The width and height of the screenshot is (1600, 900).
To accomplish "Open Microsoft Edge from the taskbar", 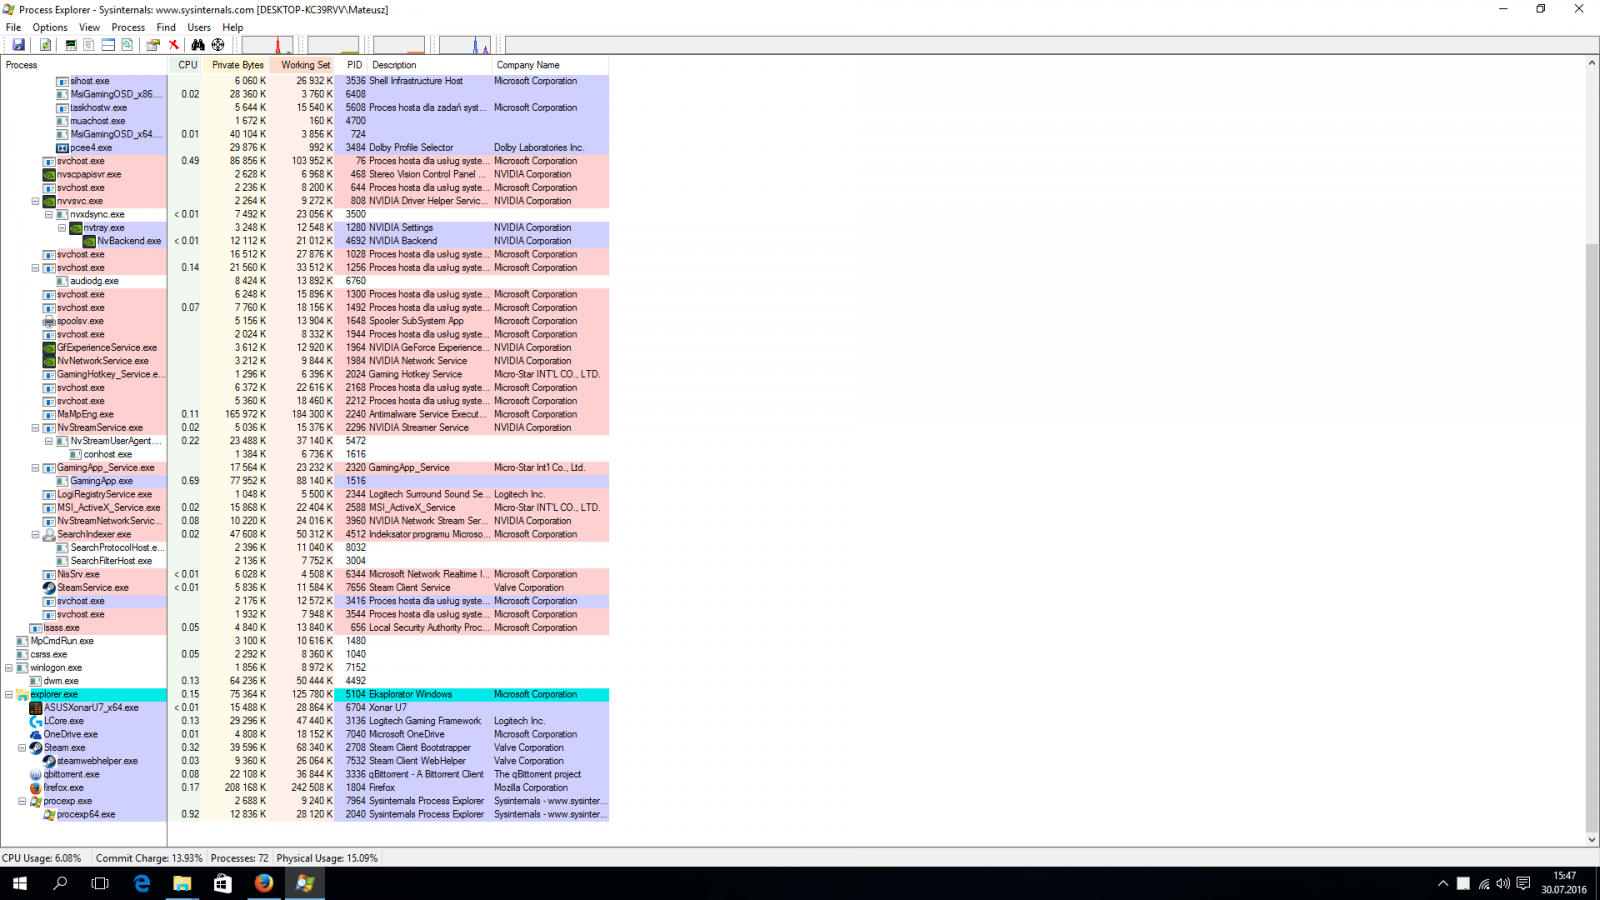I will pyautogui.click(x=142, y=883).
